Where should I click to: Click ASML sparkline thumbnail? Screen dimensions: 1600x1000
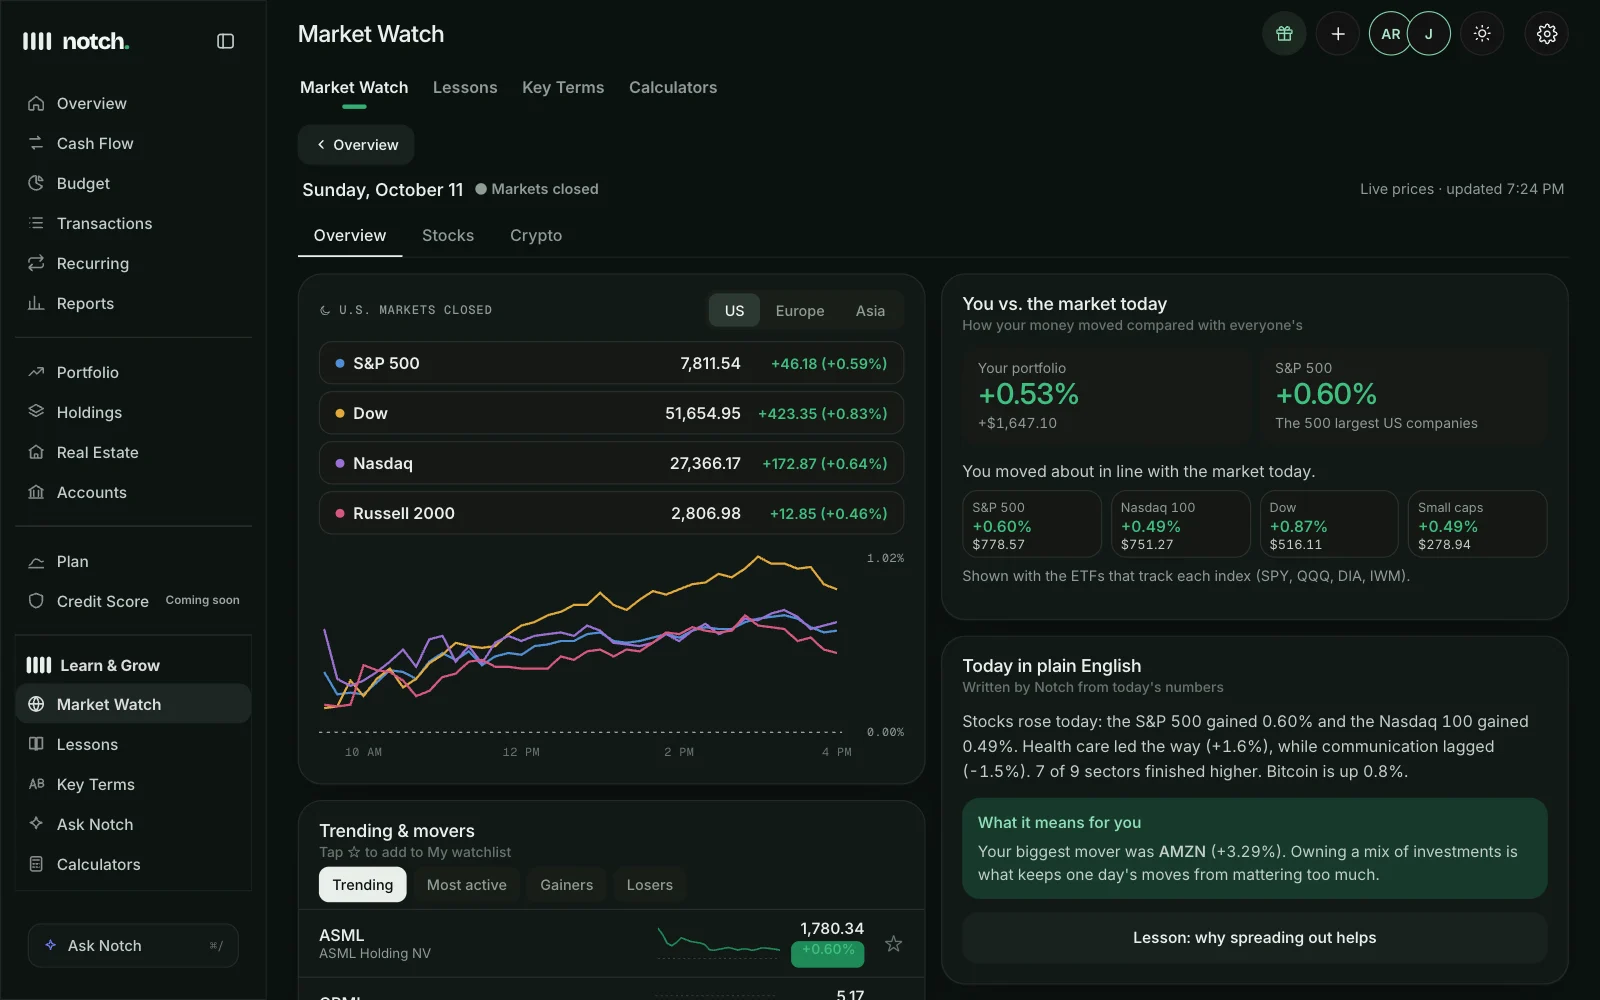point(718,942)
